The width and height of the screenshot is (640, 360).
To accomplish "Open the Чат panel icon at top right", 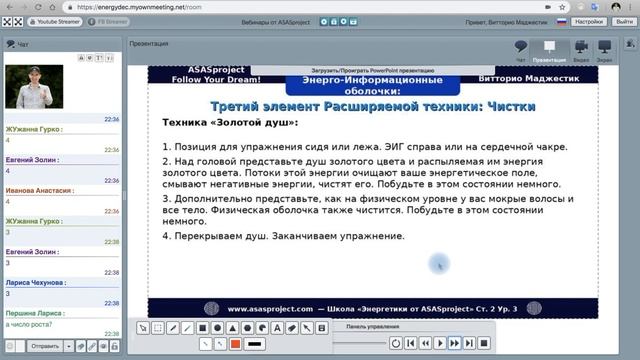I will pos(520,51).
